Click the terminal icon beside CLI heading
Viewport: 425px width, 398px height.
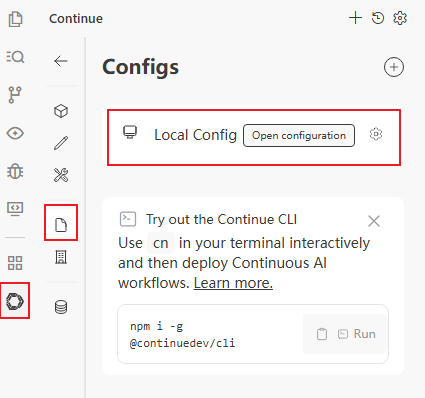(x=128, y=219)
